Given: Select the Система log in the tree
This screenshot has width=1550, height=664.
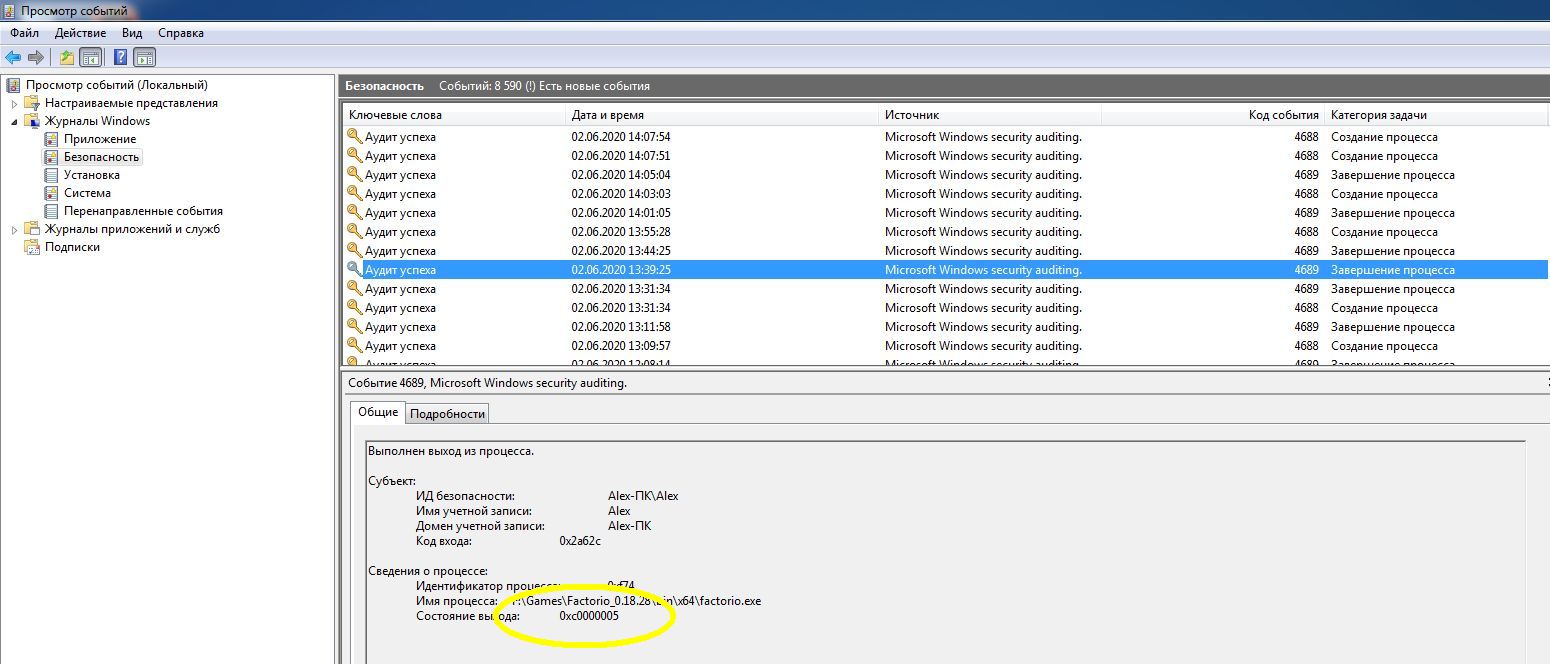Looking at the screenshot, I should tap(87, 193).
